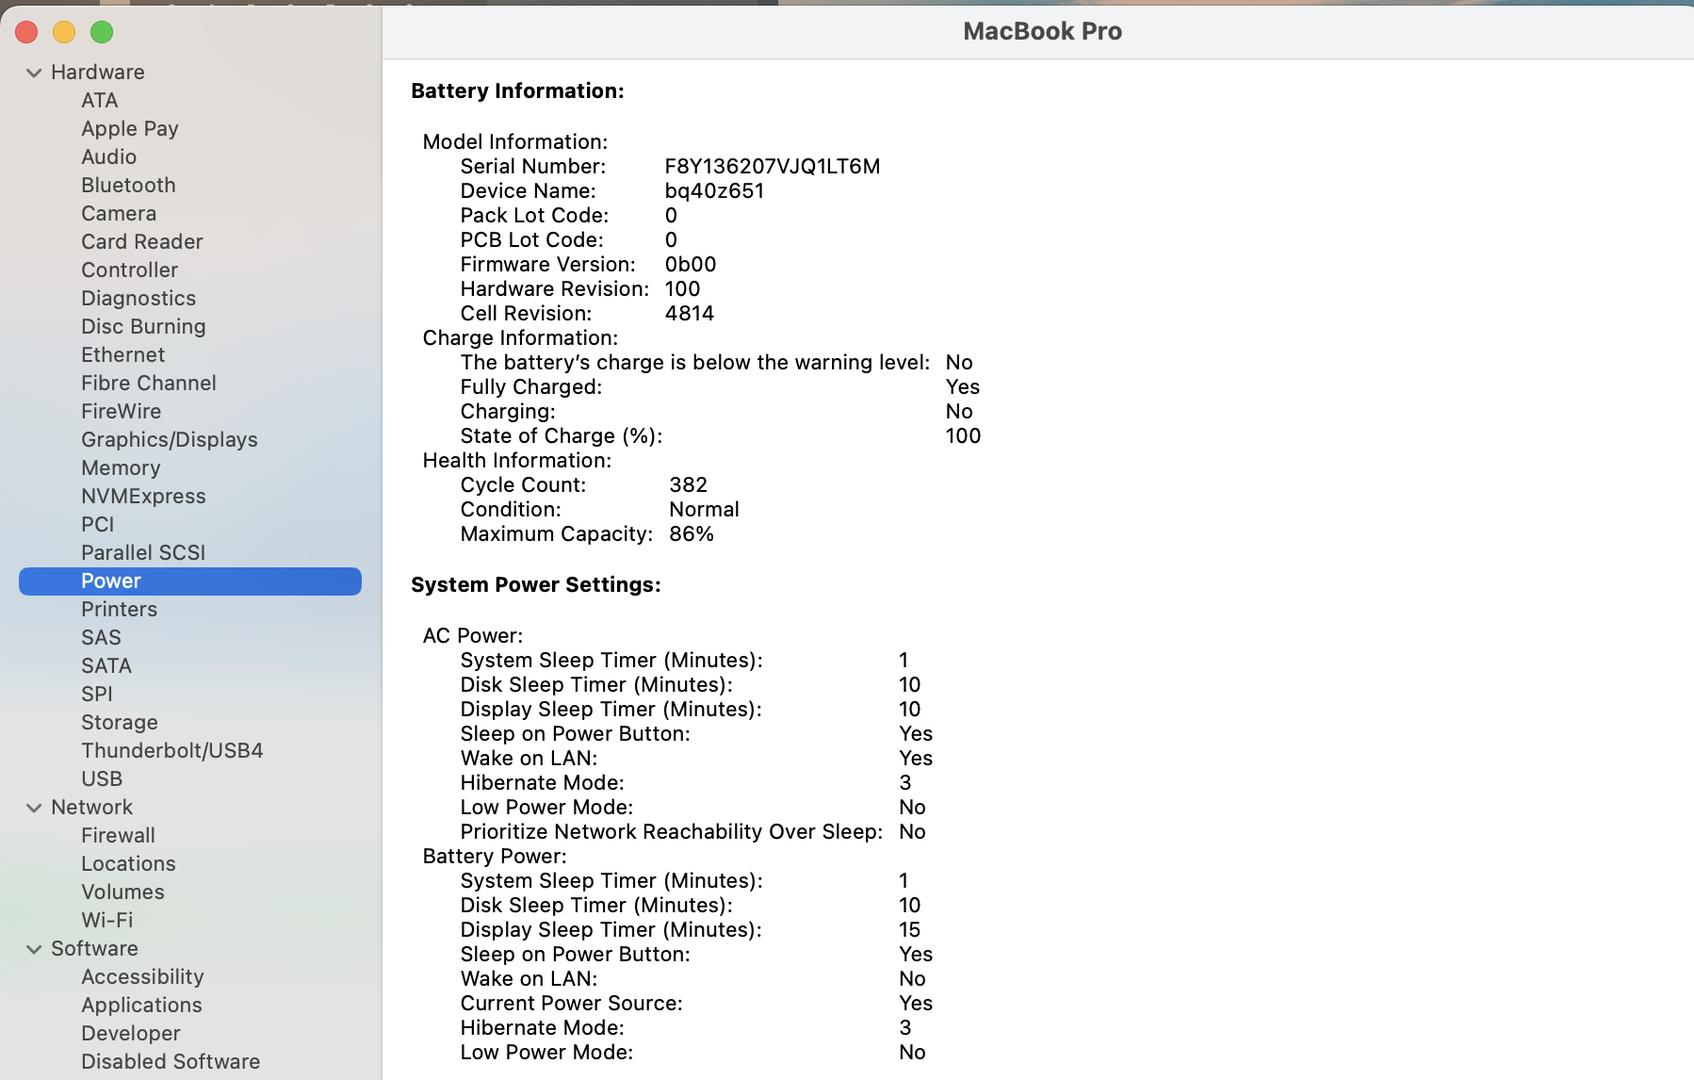1694x1080 pixels.
Task: Click the Network category label
Action: coord(91,807)
